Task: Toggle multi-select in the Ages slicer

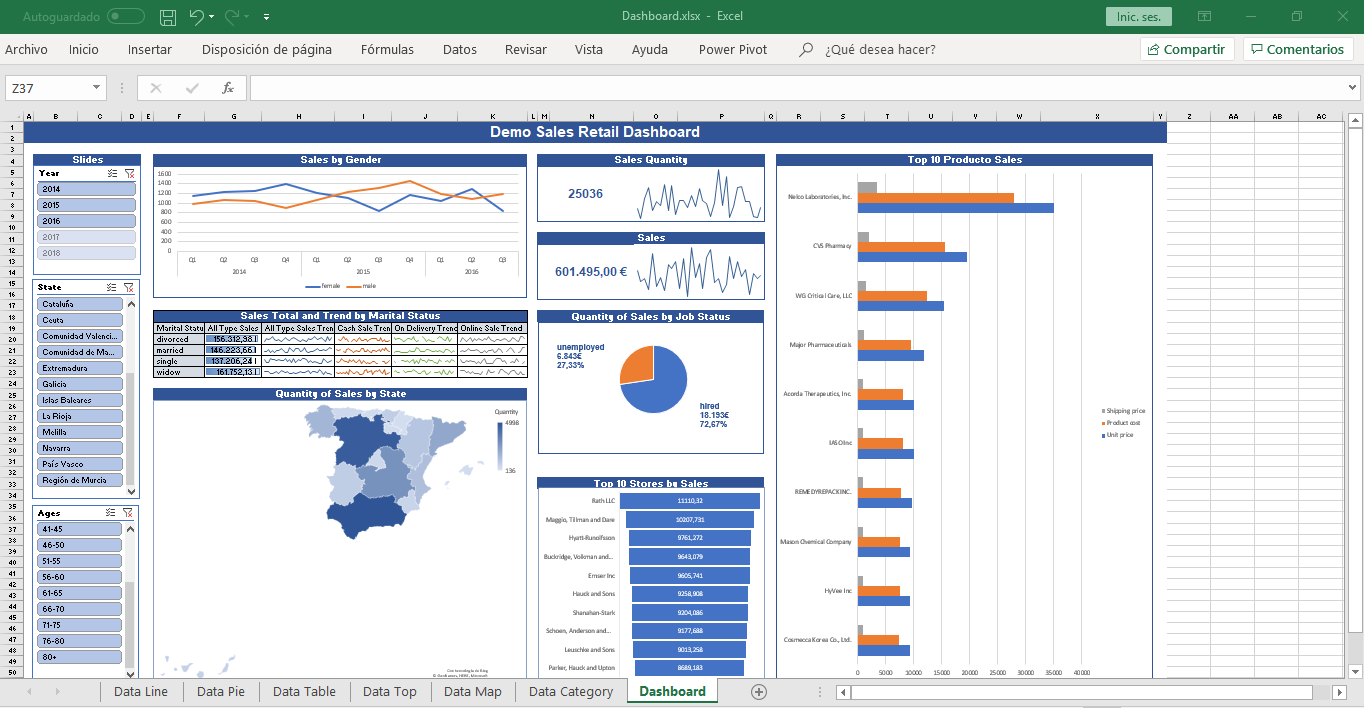Action: [113, 513]
